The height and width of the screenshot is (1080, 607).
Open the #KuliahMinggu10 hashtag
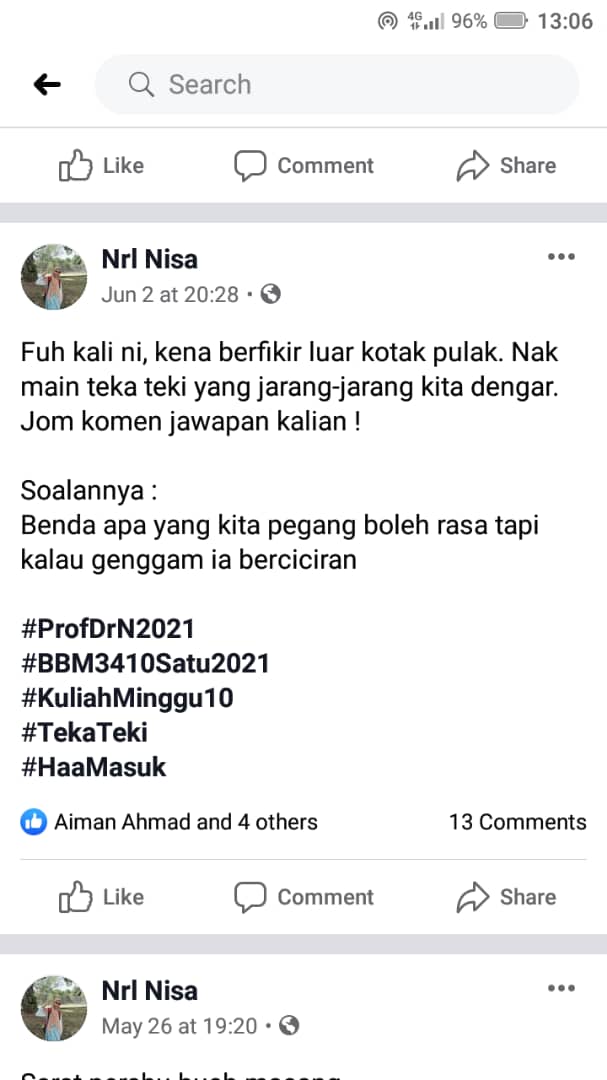pos(127,698)
